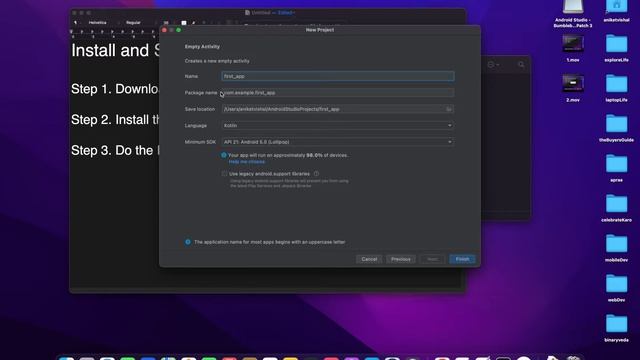640x360 pixels.
Task: Select the theBuyersGuide folder on desktop
Action: coord(616,128)
